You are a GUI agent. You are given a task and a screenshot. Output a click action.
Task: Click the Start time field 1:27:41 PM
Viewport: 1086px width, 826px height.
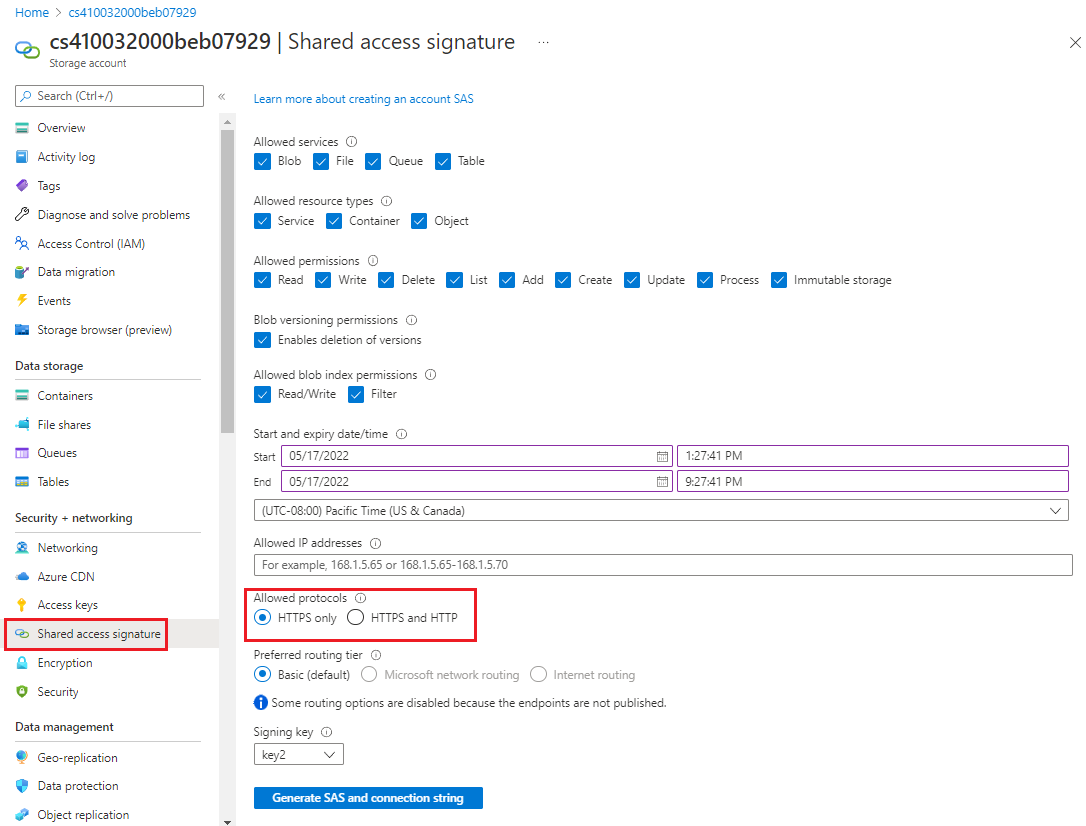tap(873, 456)
